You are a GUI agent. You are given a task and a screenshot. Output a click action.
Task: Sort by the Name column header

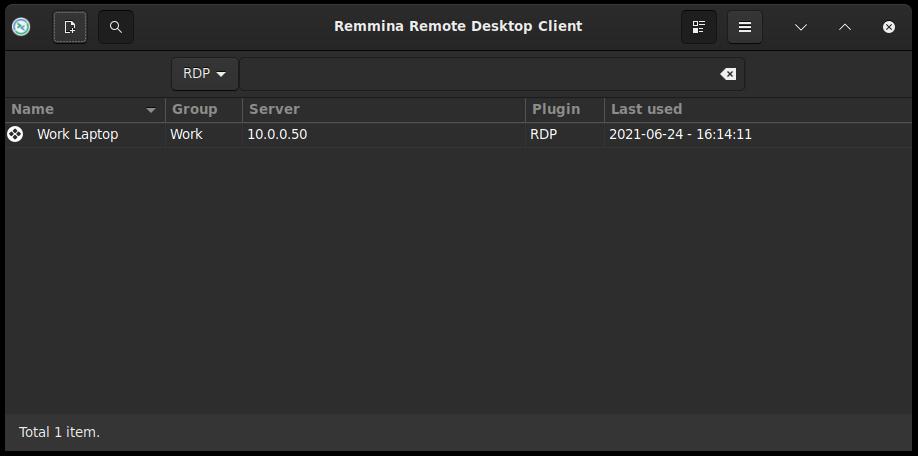[85, 109]
